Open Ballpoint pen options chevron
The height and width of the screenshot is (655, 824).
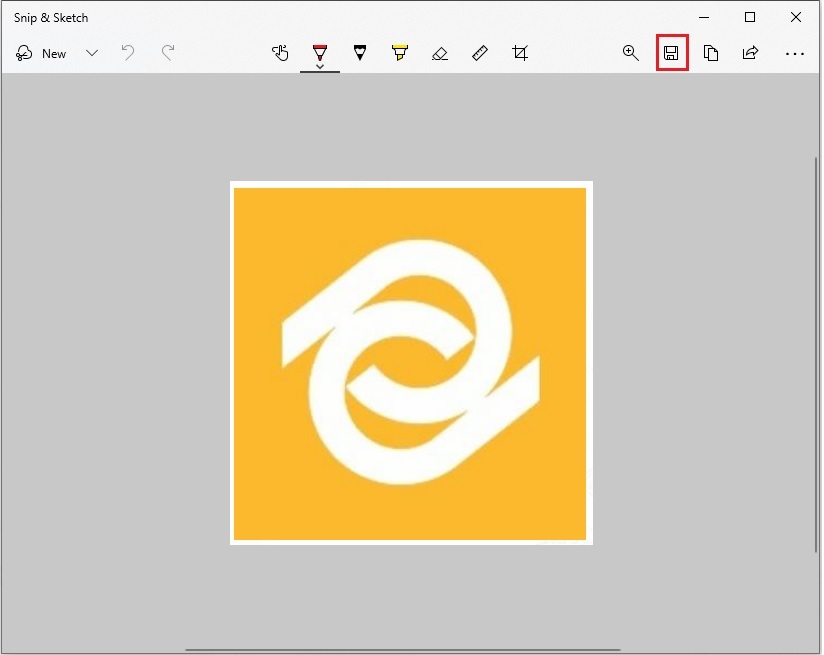click(320, 67)
